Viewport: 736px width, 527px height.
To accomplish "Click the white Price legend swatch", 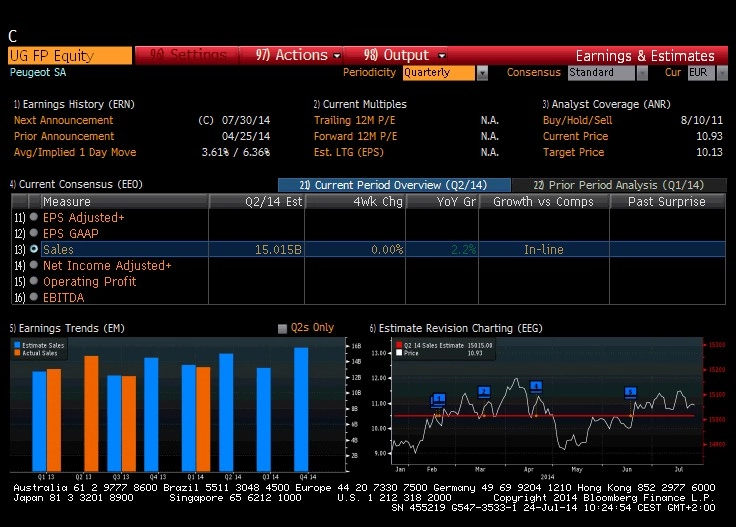I will (399, 353).
